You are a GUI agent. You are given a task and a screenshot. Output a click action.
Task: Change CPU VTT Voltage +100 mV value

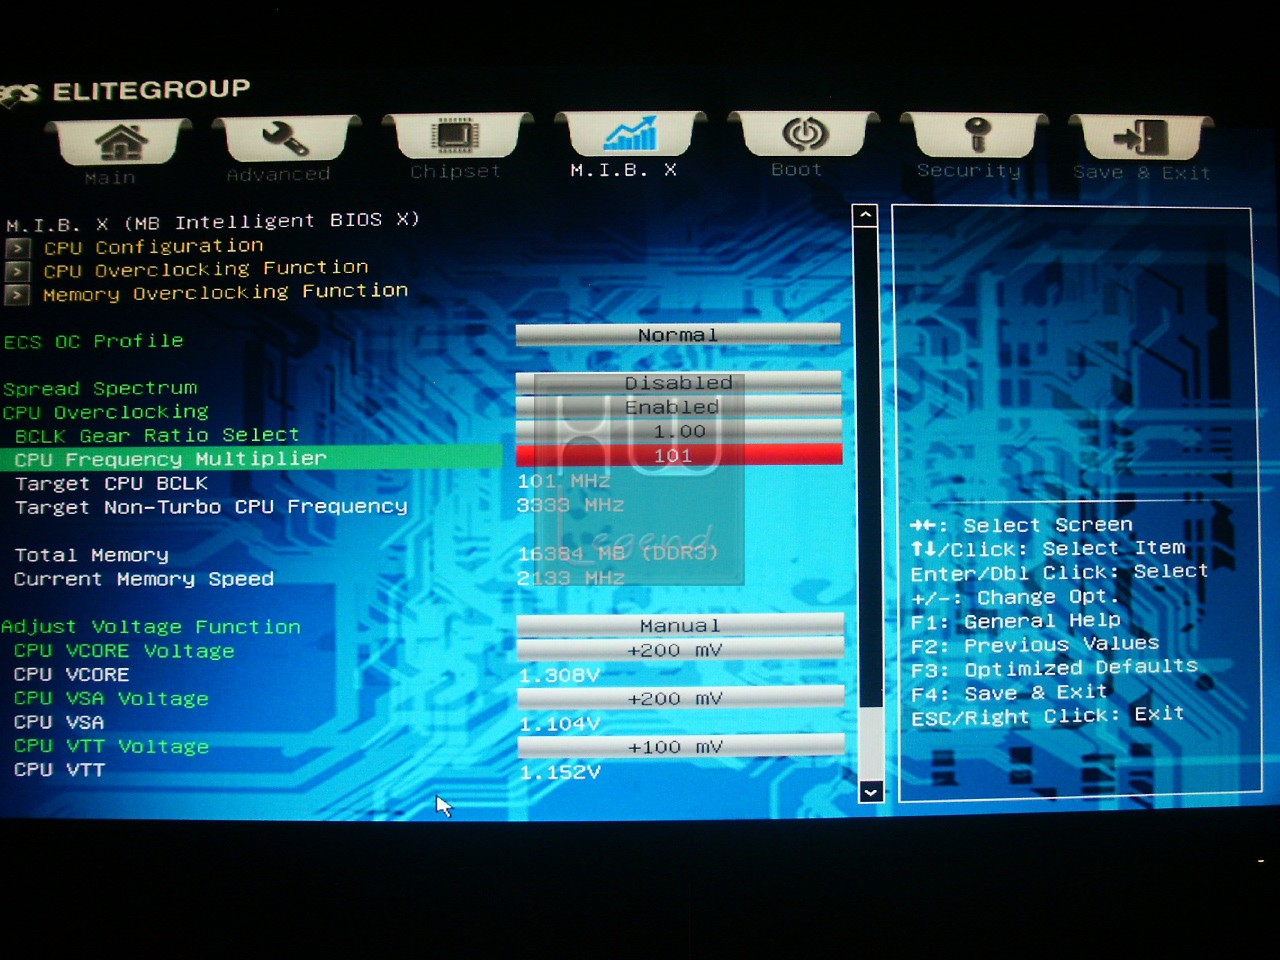point(682,746)
